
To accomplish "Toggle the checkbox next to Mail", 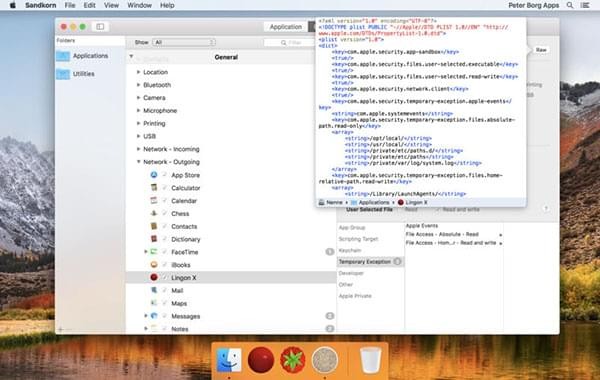I will coord(165,290).
